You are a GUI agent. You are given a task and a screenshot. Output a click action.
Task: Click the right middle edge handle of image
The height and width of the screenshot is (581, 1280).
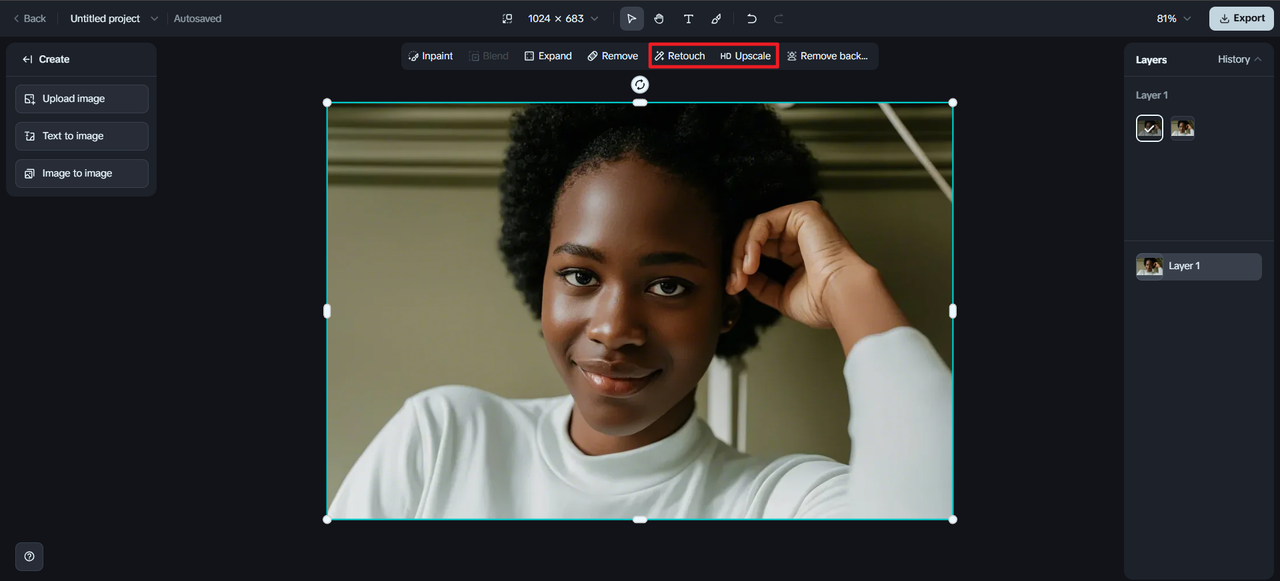click(x=953, y=311)
